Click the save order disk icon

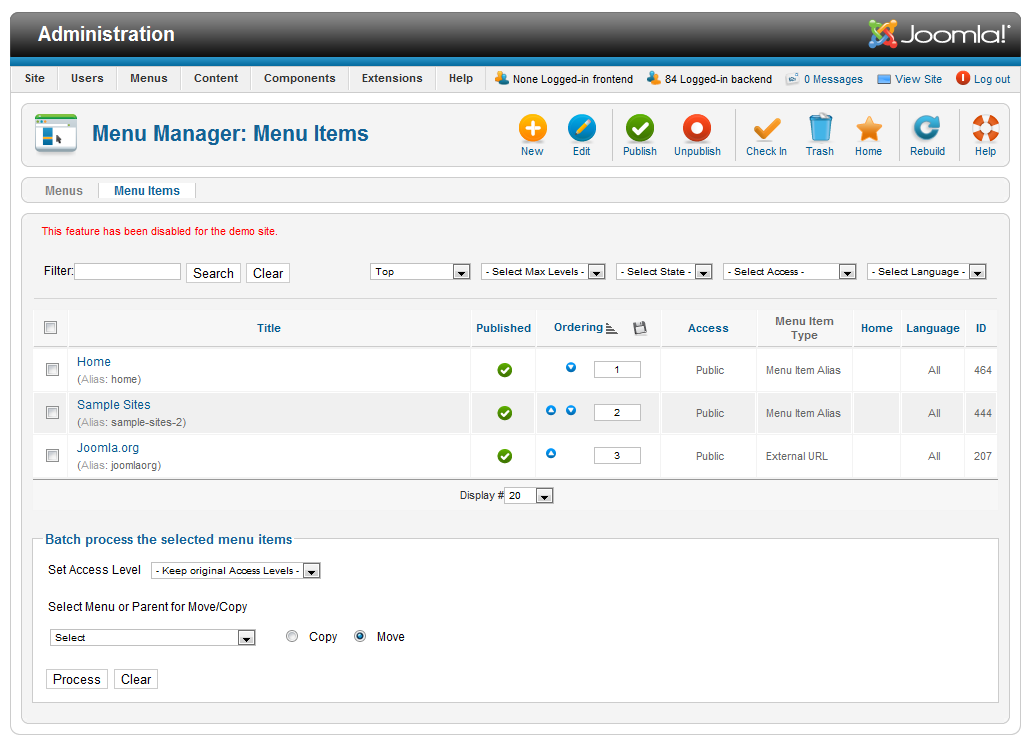pos(640,328)
